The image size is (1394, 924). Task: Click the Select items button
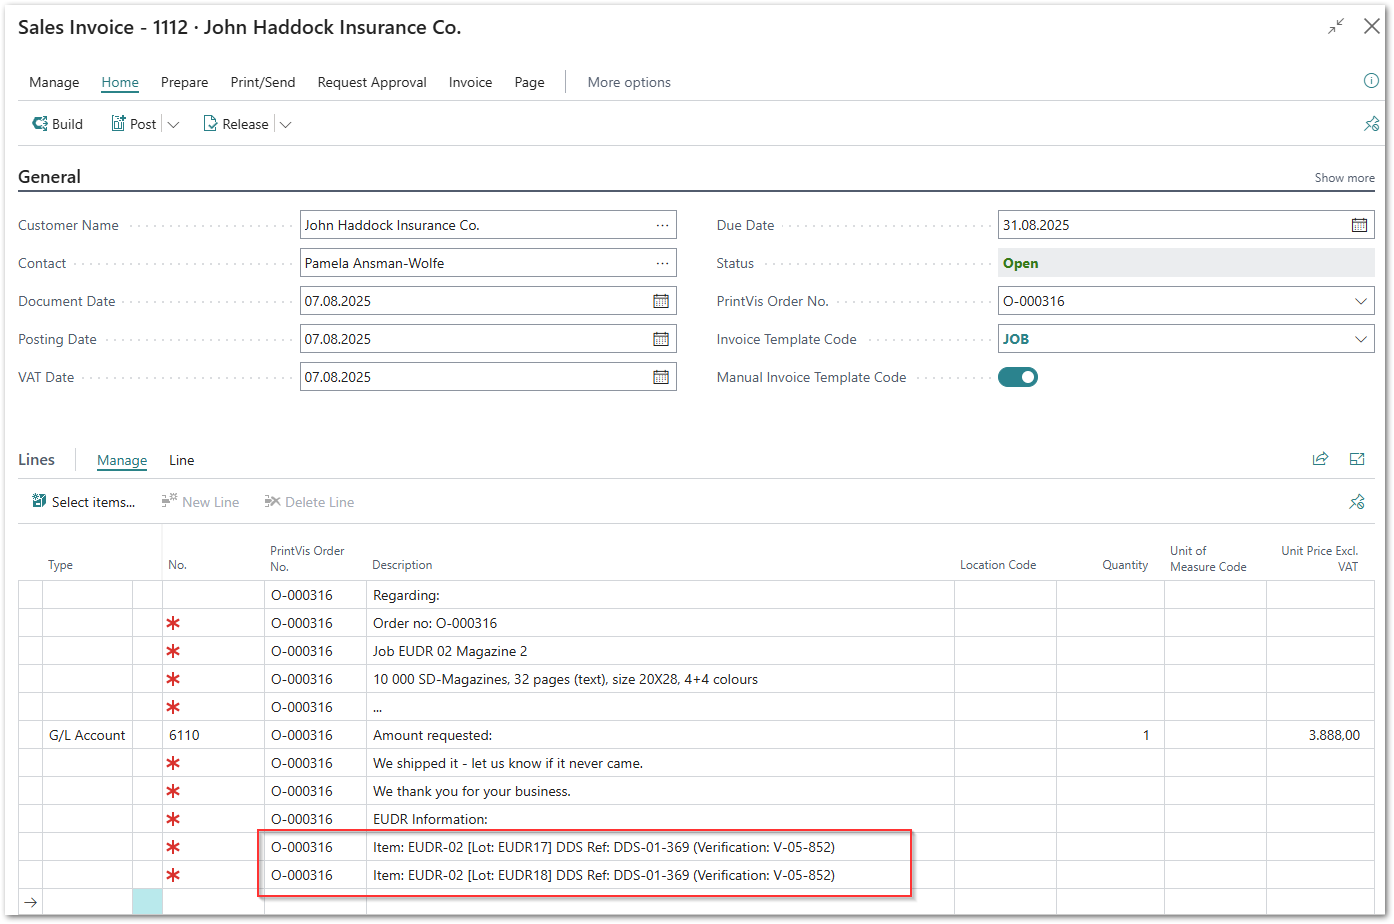(84, 502)
